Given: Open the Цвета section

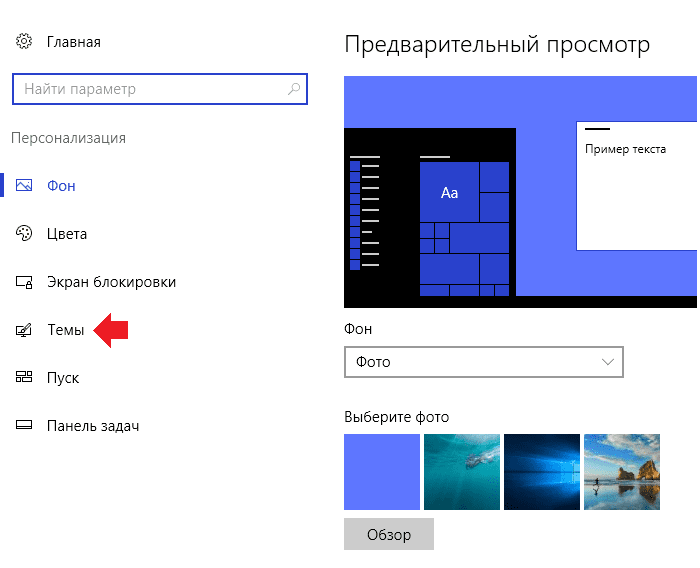Looking at the screenshot, I should [x=67, y=234].
